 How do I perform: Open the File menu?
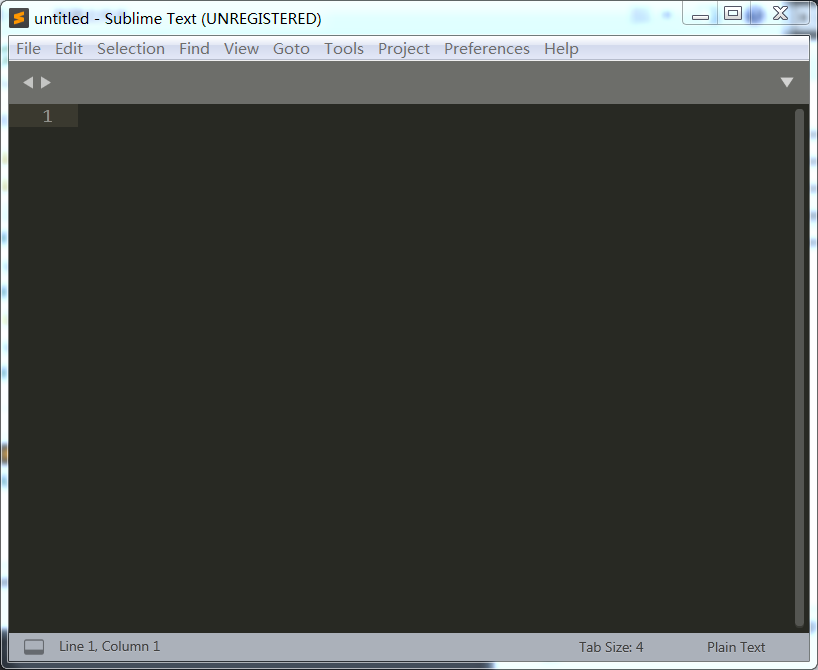pyautogui.click(x=29, y=49)
